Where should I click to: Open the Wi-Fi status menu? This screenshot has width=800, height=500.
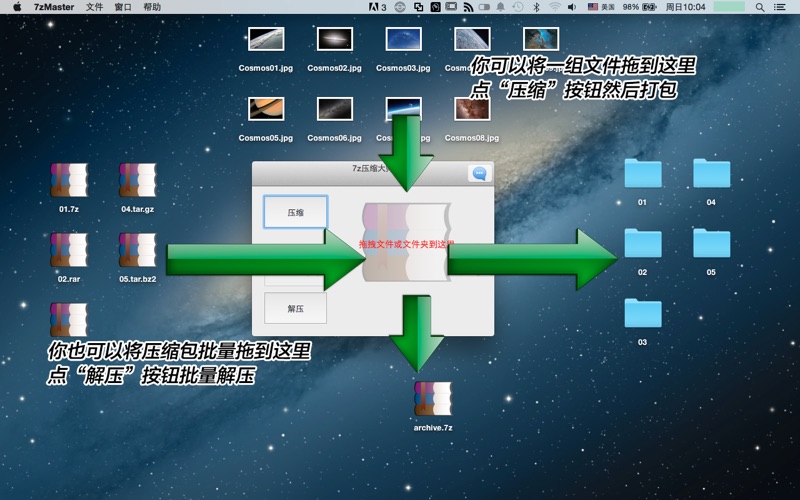point(555,7)
